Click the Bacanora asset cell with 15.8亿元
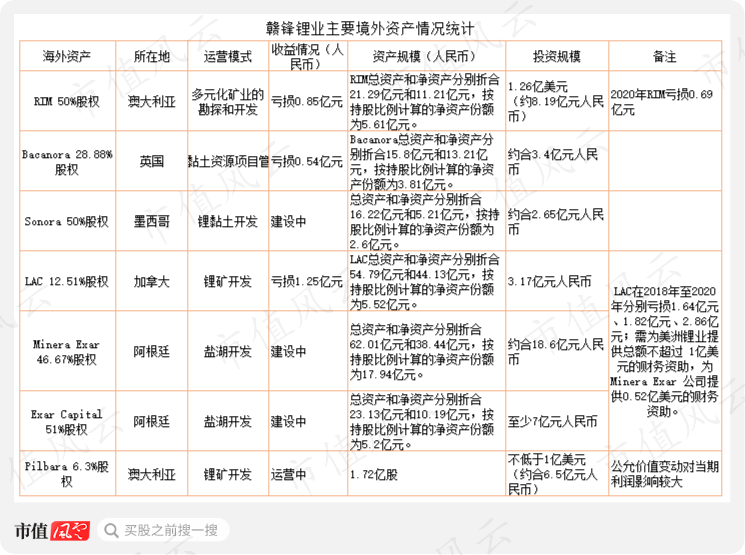Screen dimensions: 745x555 pos(426,162)
